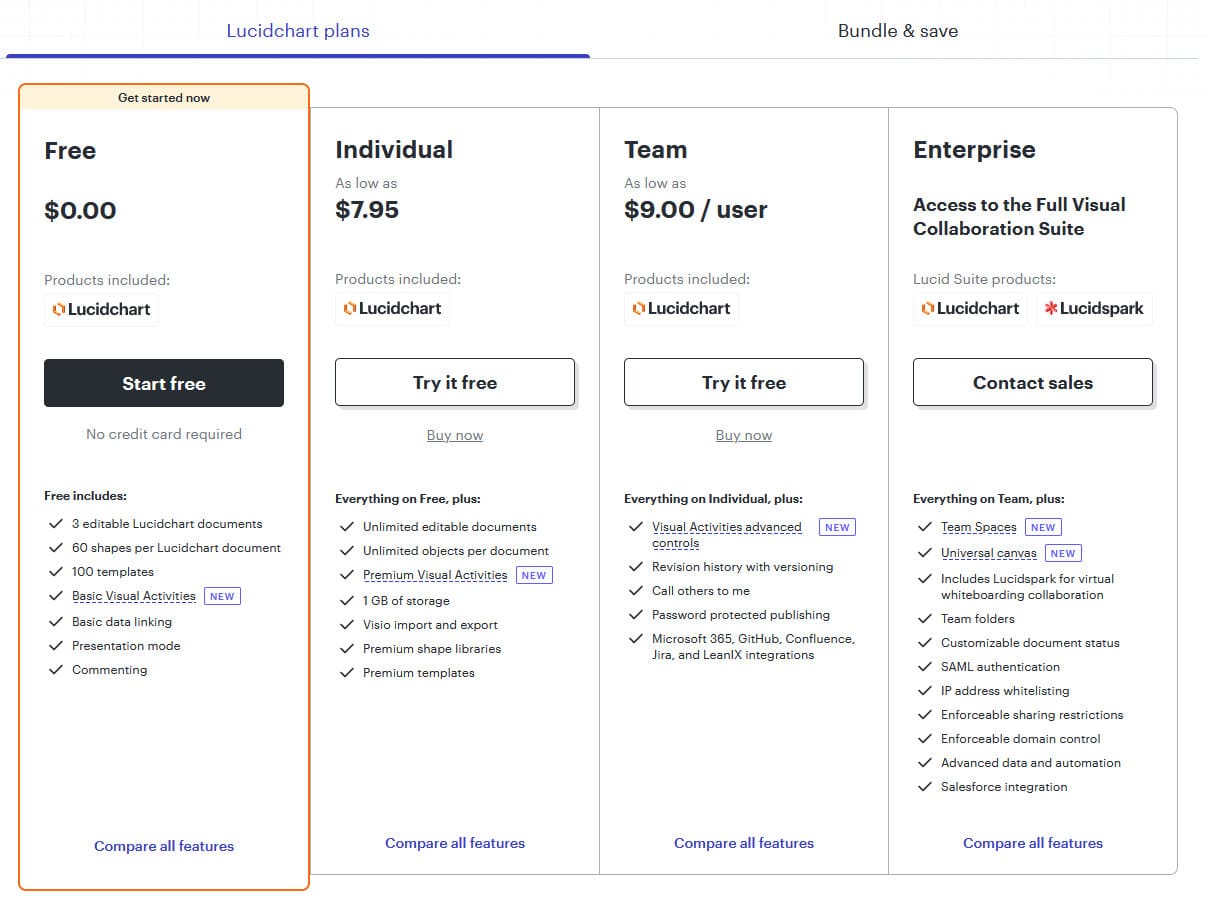Click Premium templates feature text
Image resolution: width=1206 pixels, height=907 pixels.
pos(419,673)
